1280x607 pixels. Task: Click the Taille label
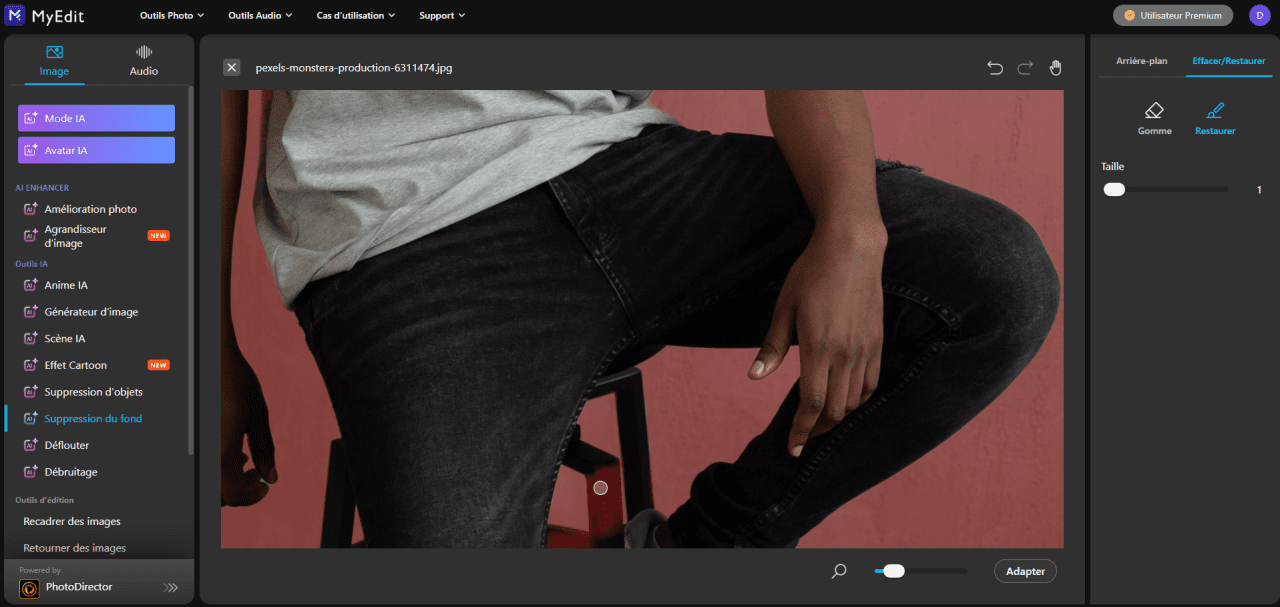coord(1113,167)
